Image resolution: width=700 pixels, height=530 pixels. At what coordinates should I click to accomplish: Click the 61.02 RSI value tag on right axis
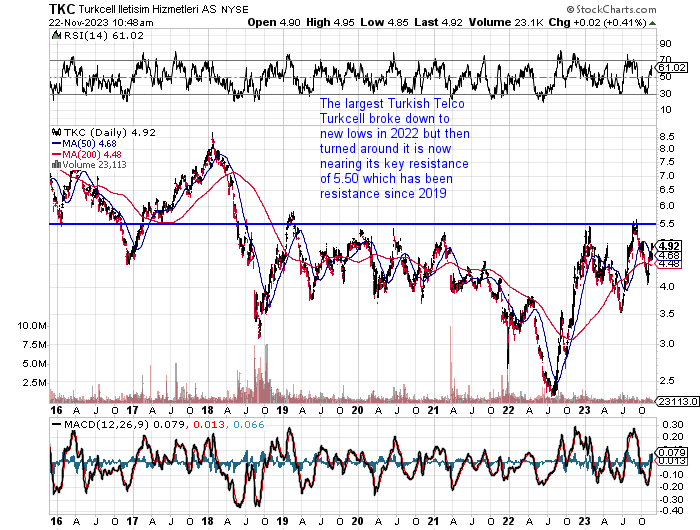coord(672,67)
